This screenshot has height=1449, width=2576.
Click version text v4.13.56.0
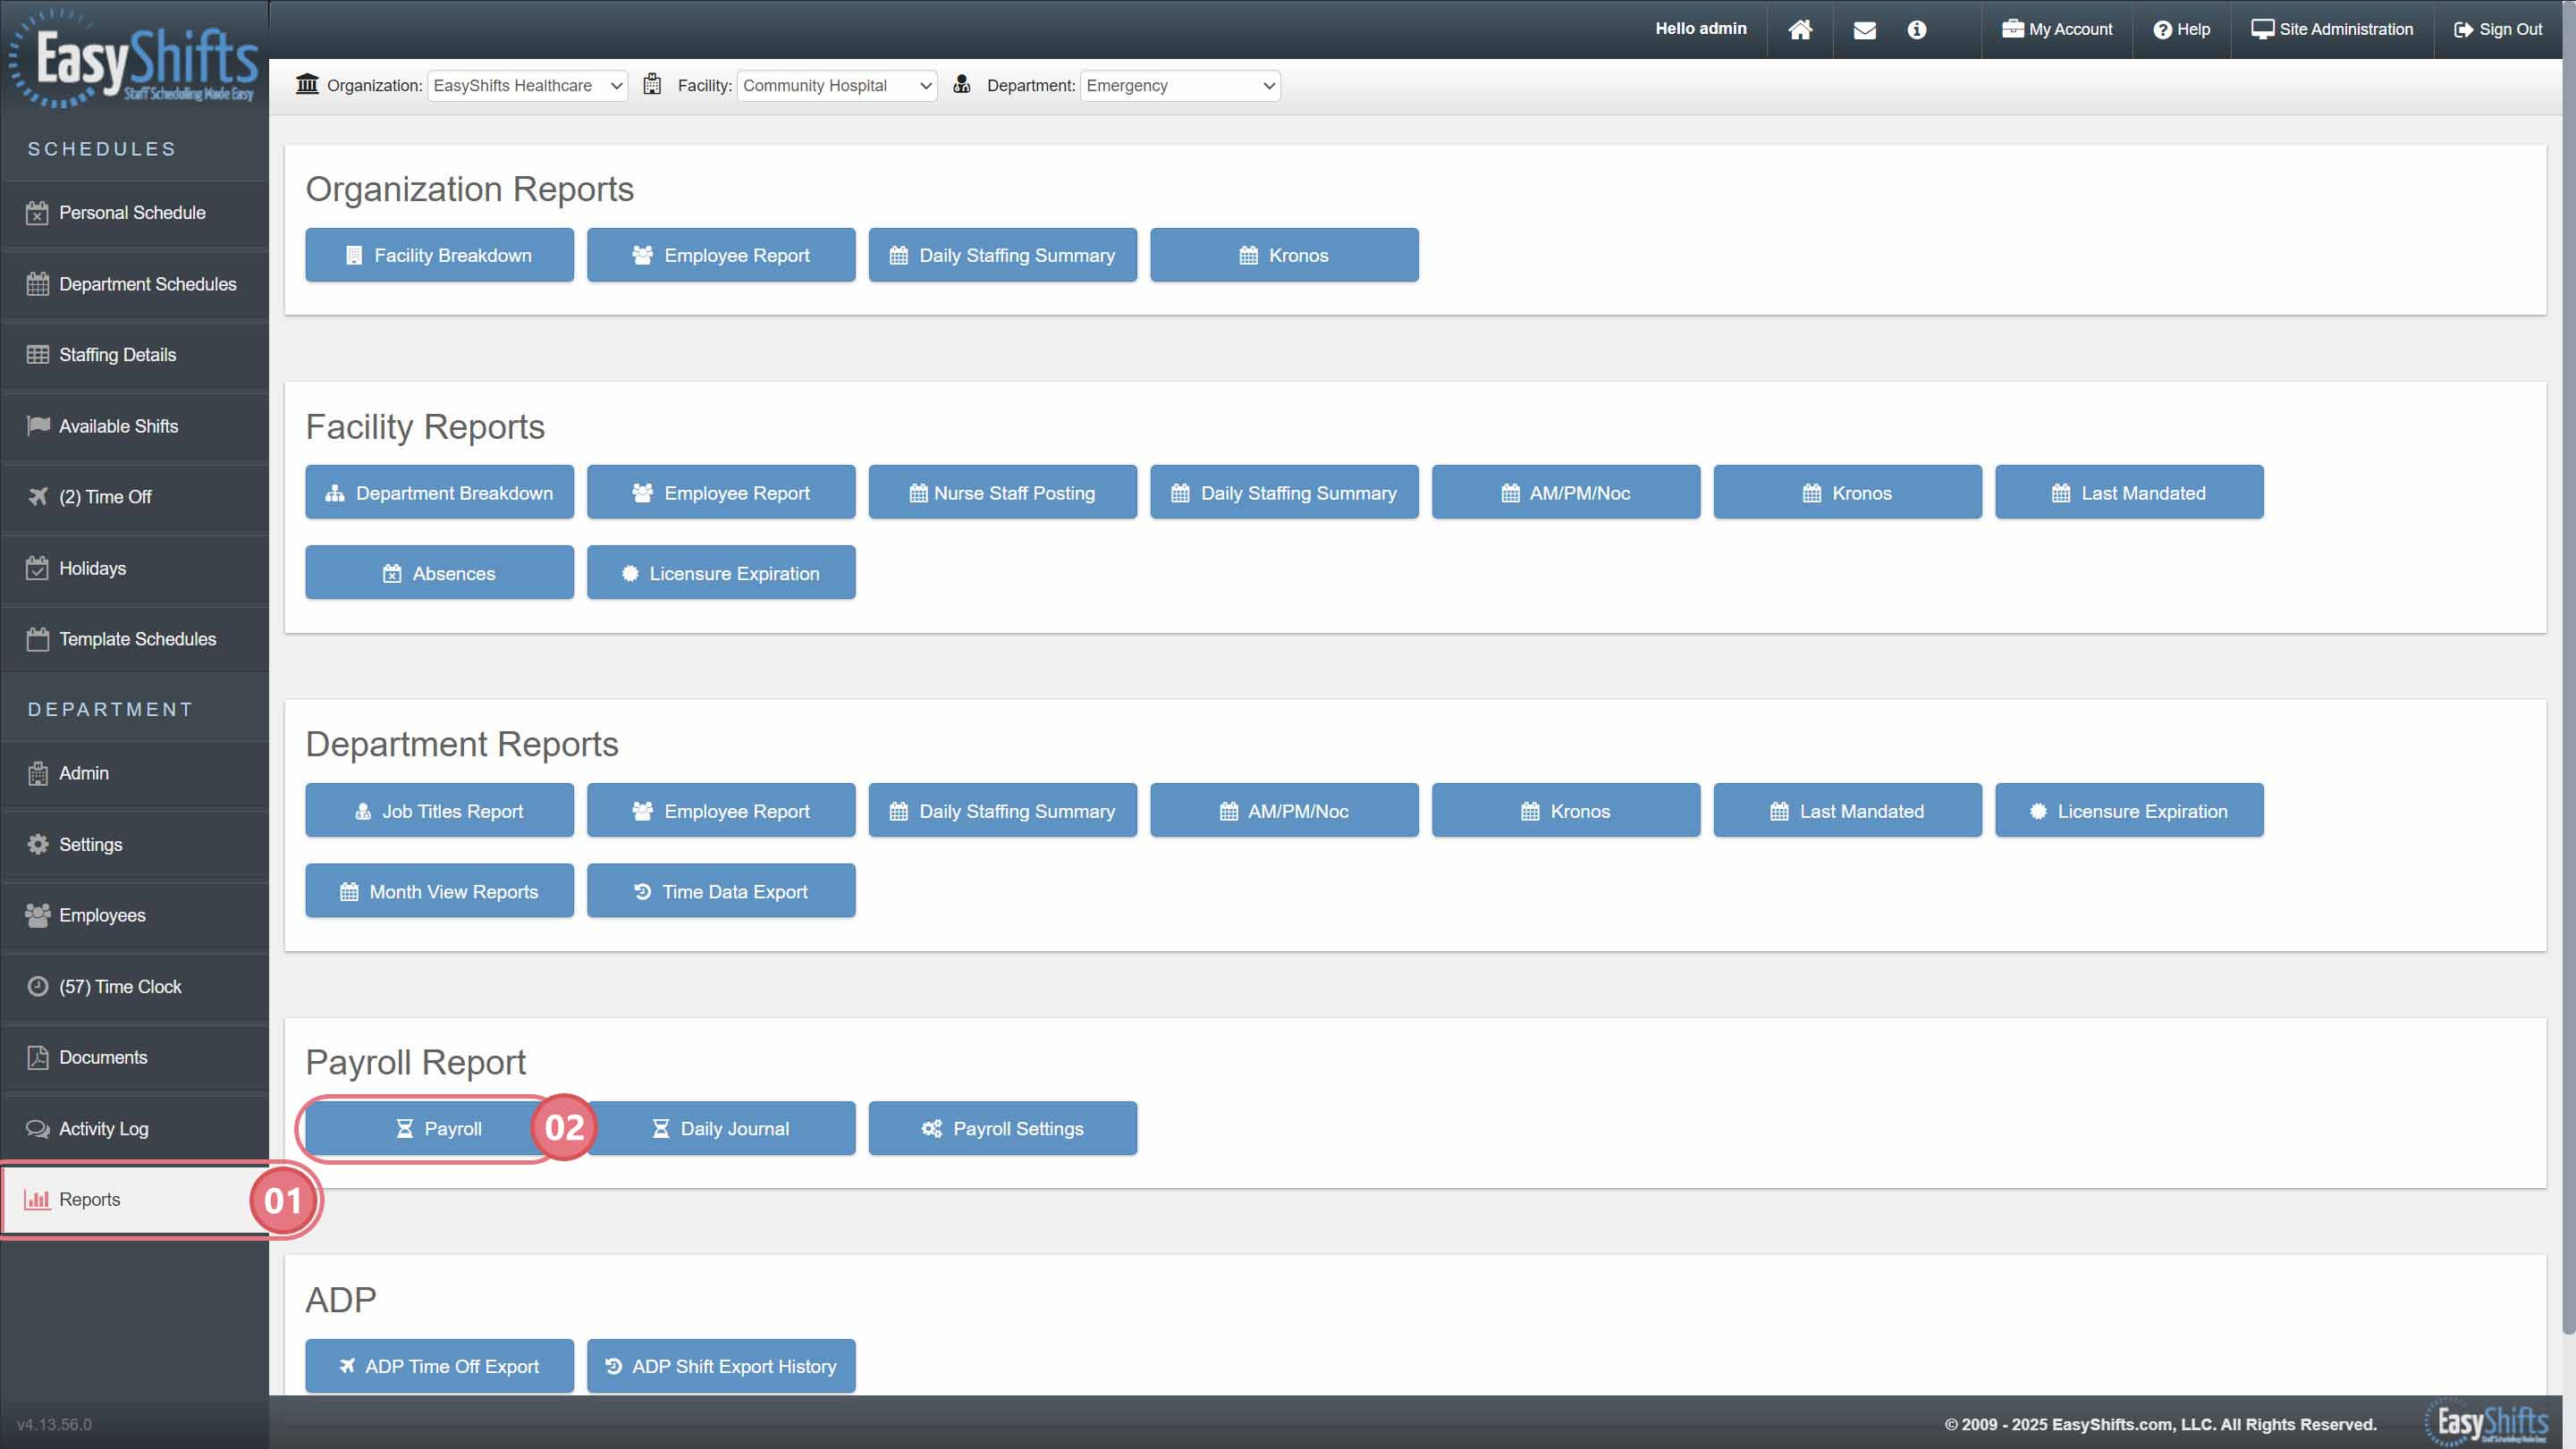click(x=54, y=1424)
